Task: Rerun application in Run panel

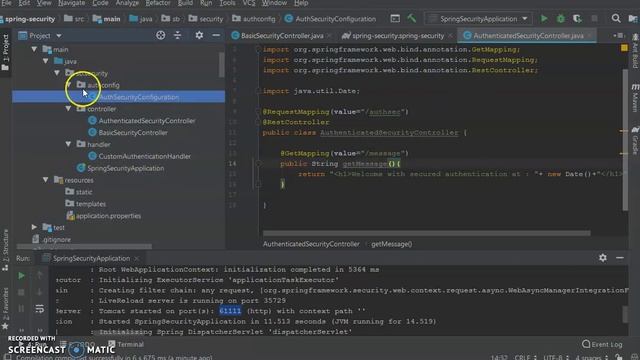Action: (x=21, y=276)
